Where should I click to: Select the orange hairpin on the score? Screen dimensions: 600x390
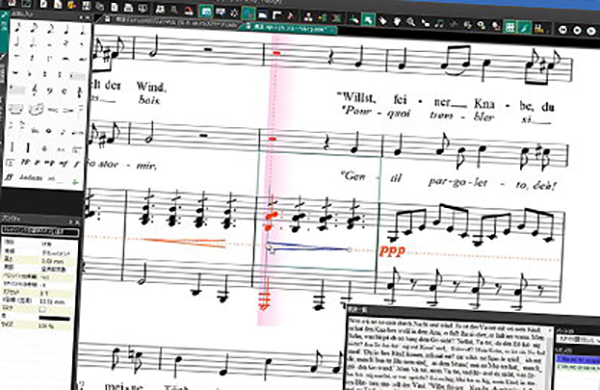point(184,242)
